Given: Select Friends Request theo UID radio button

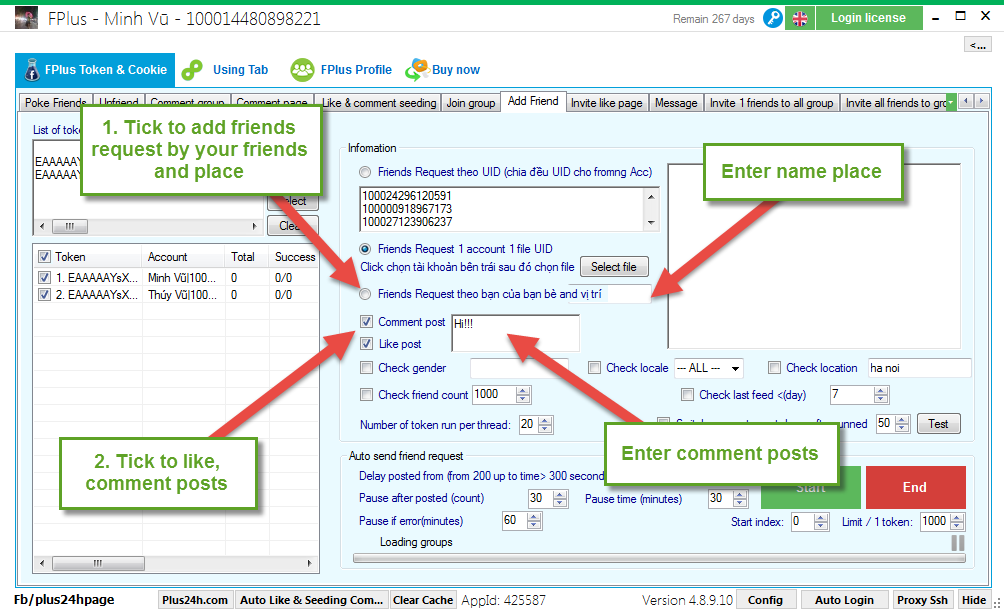Looking at the screenshot, I should (366, 172).
